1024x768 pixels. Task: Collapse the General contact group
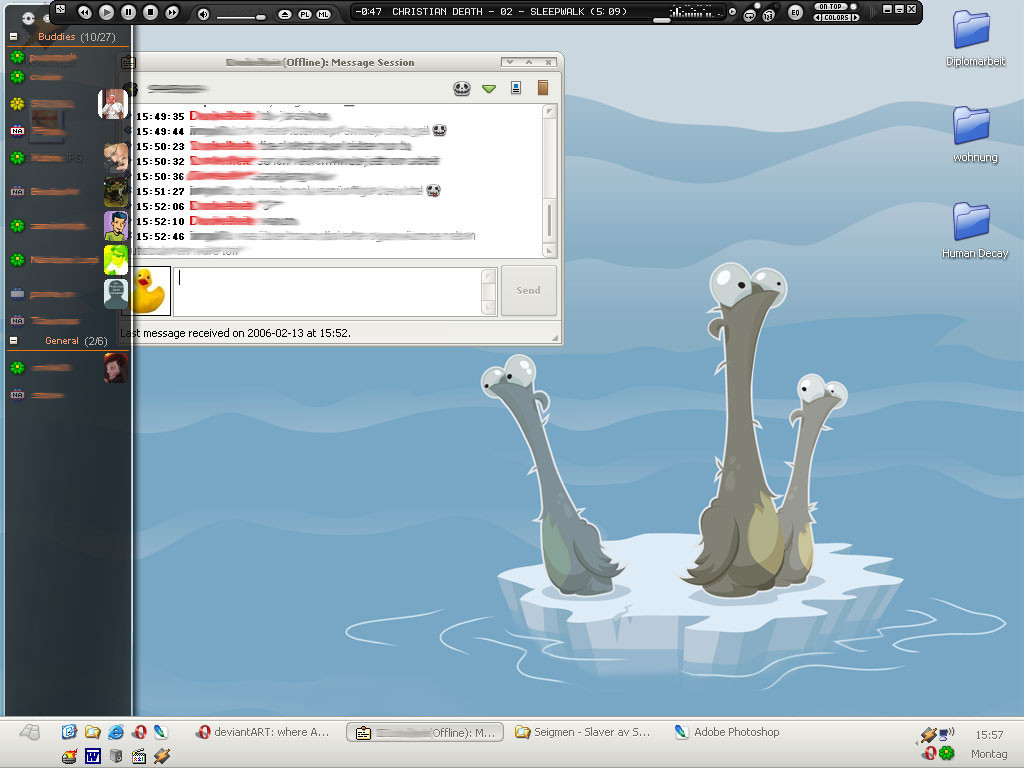[x=14, y=341]
